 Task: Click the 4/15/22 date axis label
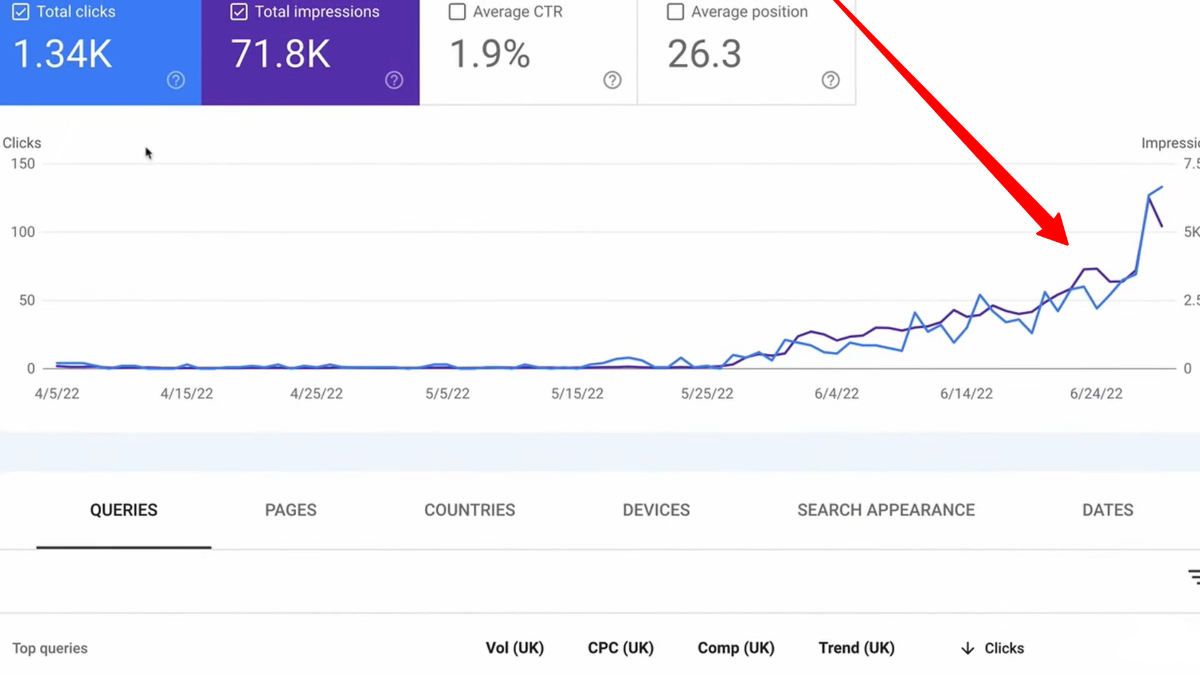click(x=187, y=394)
